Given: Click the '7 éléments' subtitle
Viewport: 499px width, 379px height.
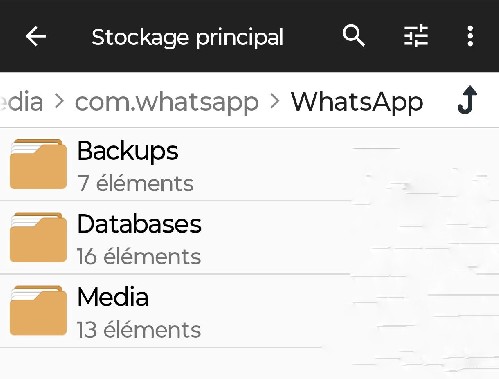Looking at the screenshot, I should (135, 183).
